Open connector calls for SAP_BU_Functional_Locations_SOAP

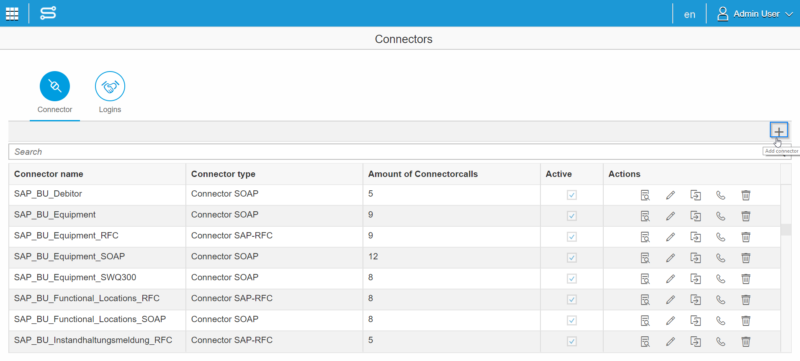pyautogui.click(x=720, y=321)
